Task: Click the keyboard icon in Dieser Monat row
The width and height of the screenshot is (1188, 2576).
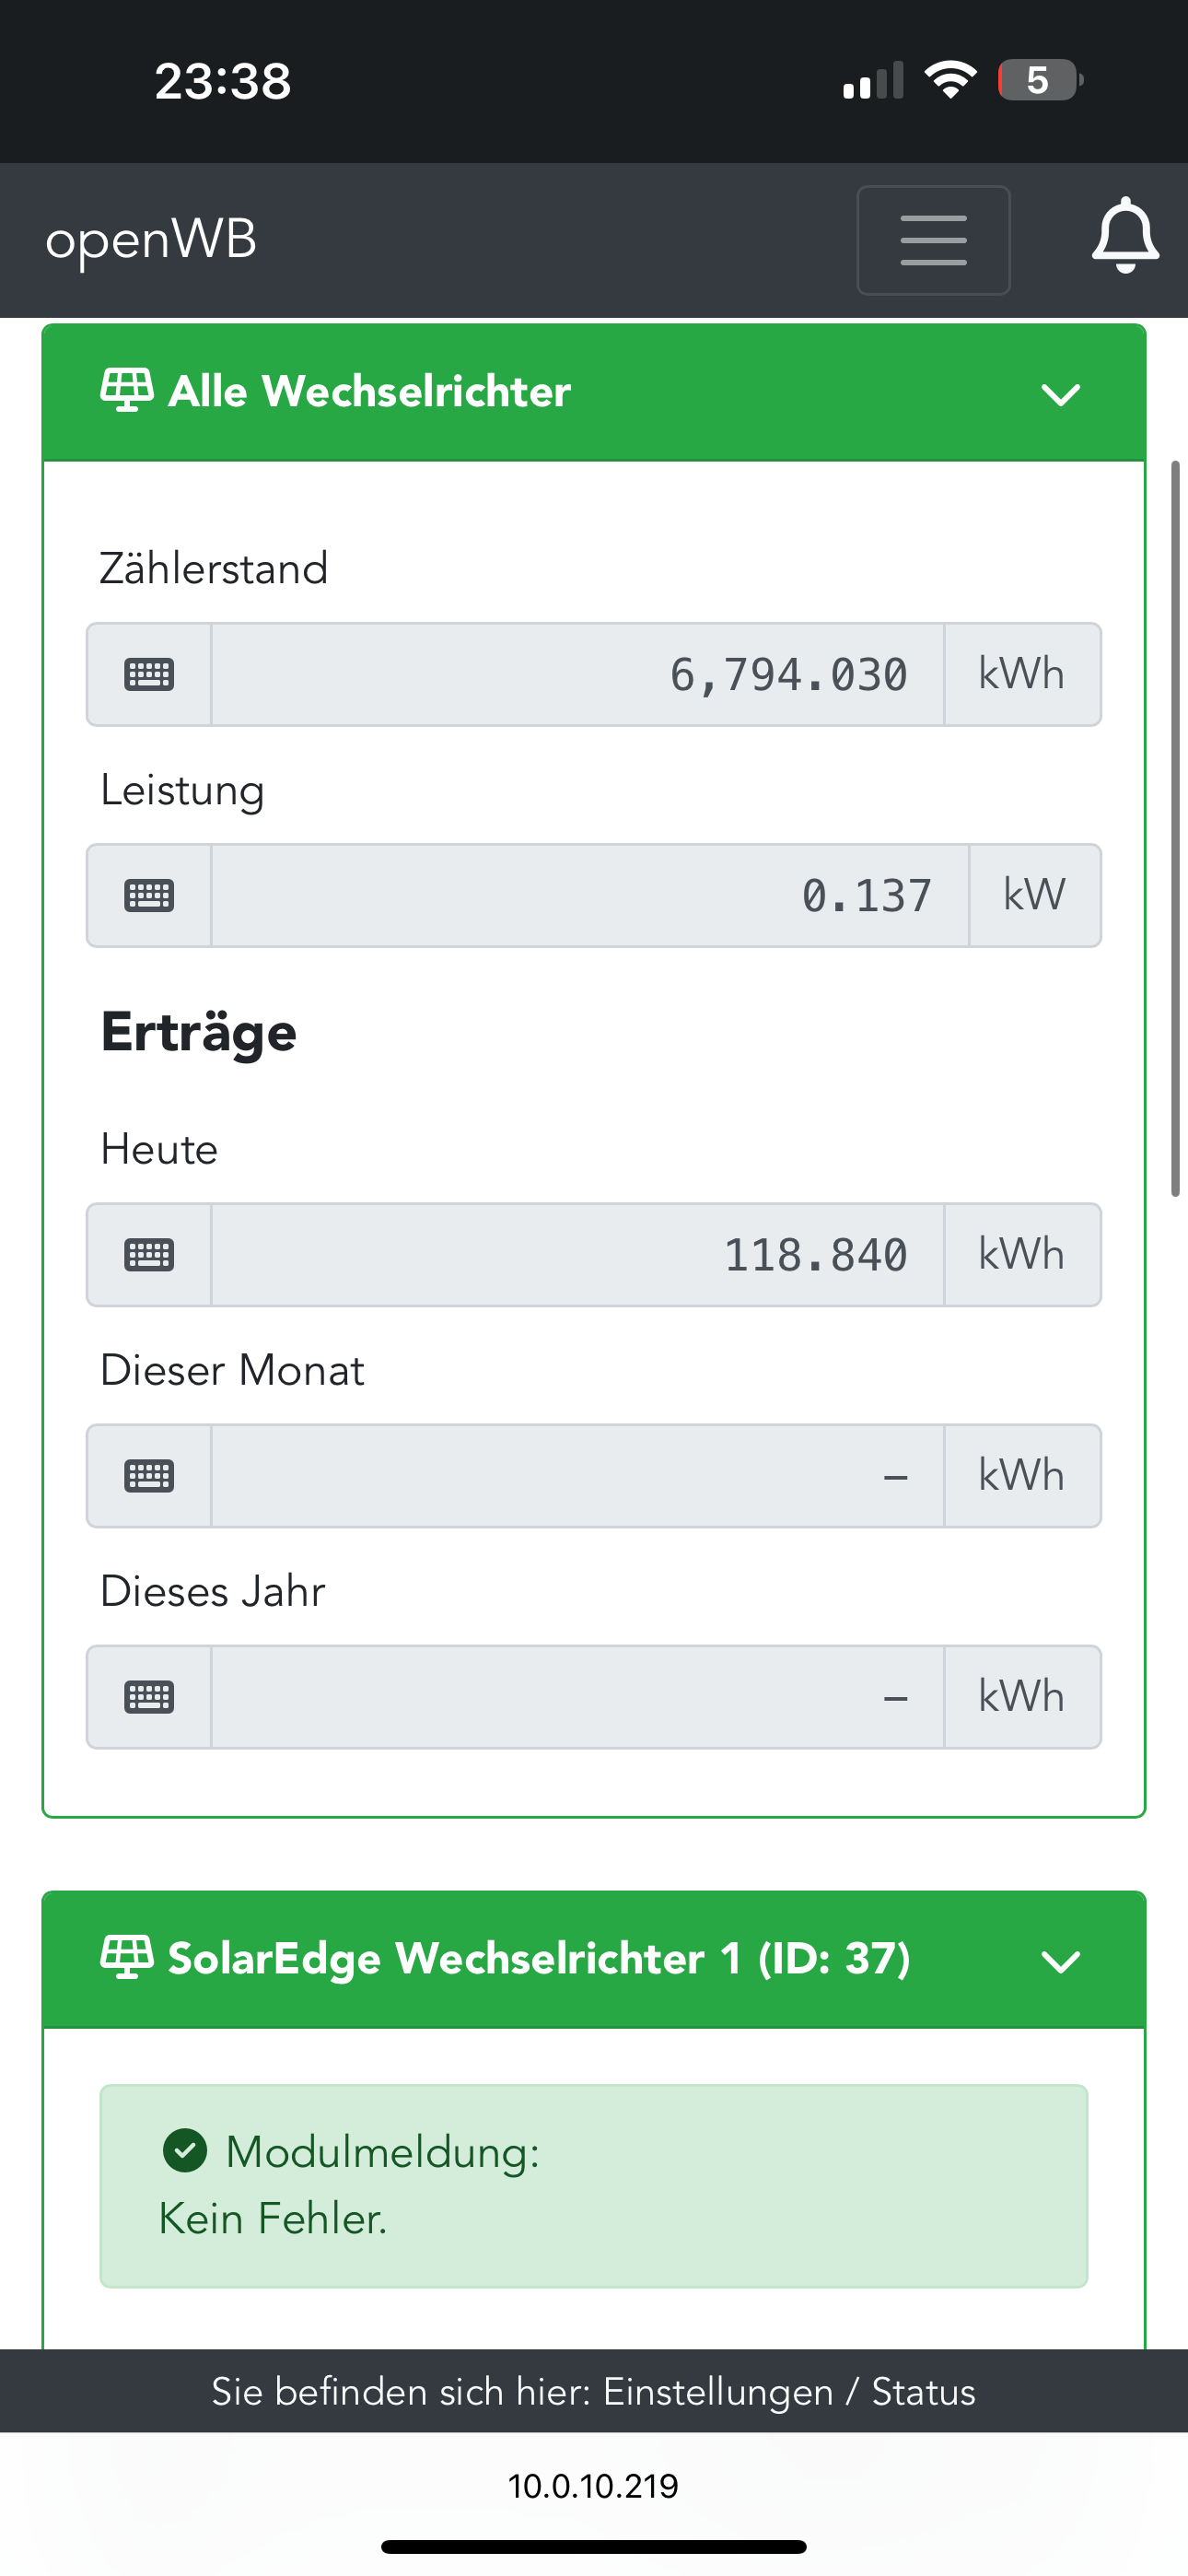Action: coord(149,1476)
